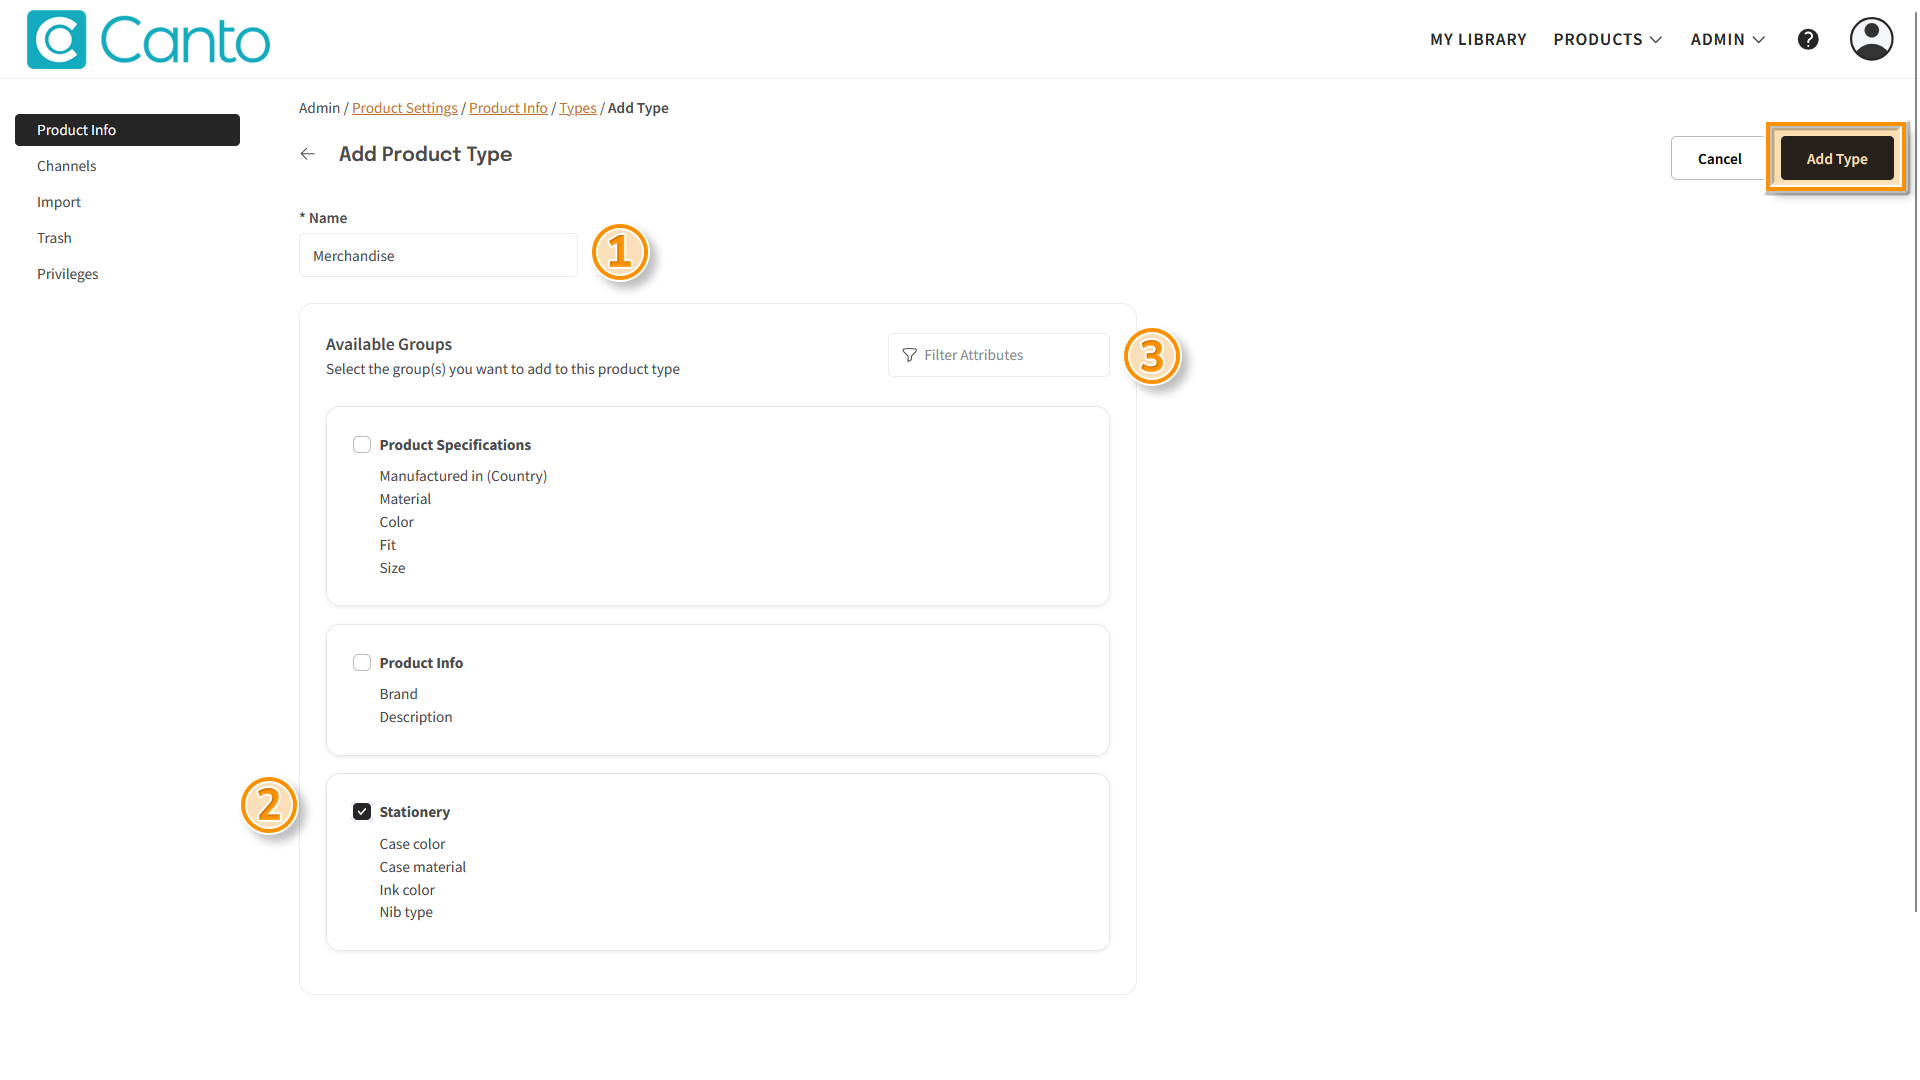Click the orange step 2 marker
This screenshot has height=1080, width=1920.
tap(269, 805)
